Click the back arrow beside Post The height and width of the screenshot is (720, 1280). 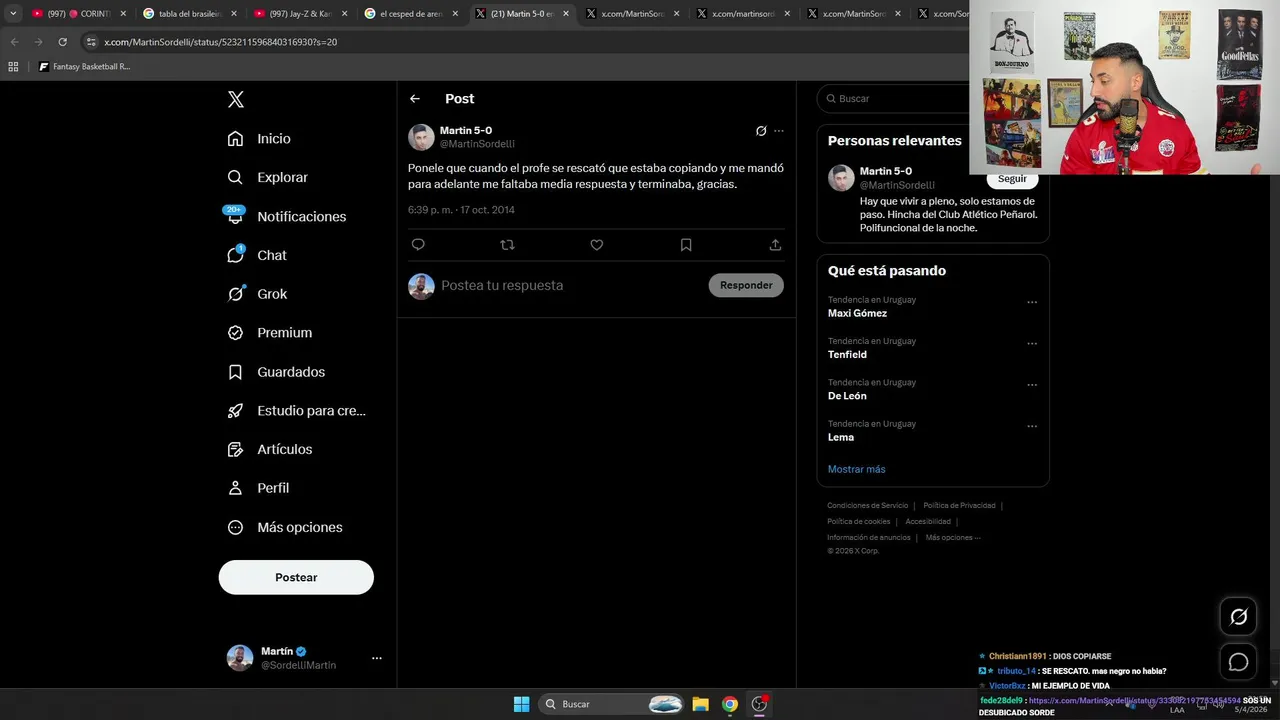[415, 99]
